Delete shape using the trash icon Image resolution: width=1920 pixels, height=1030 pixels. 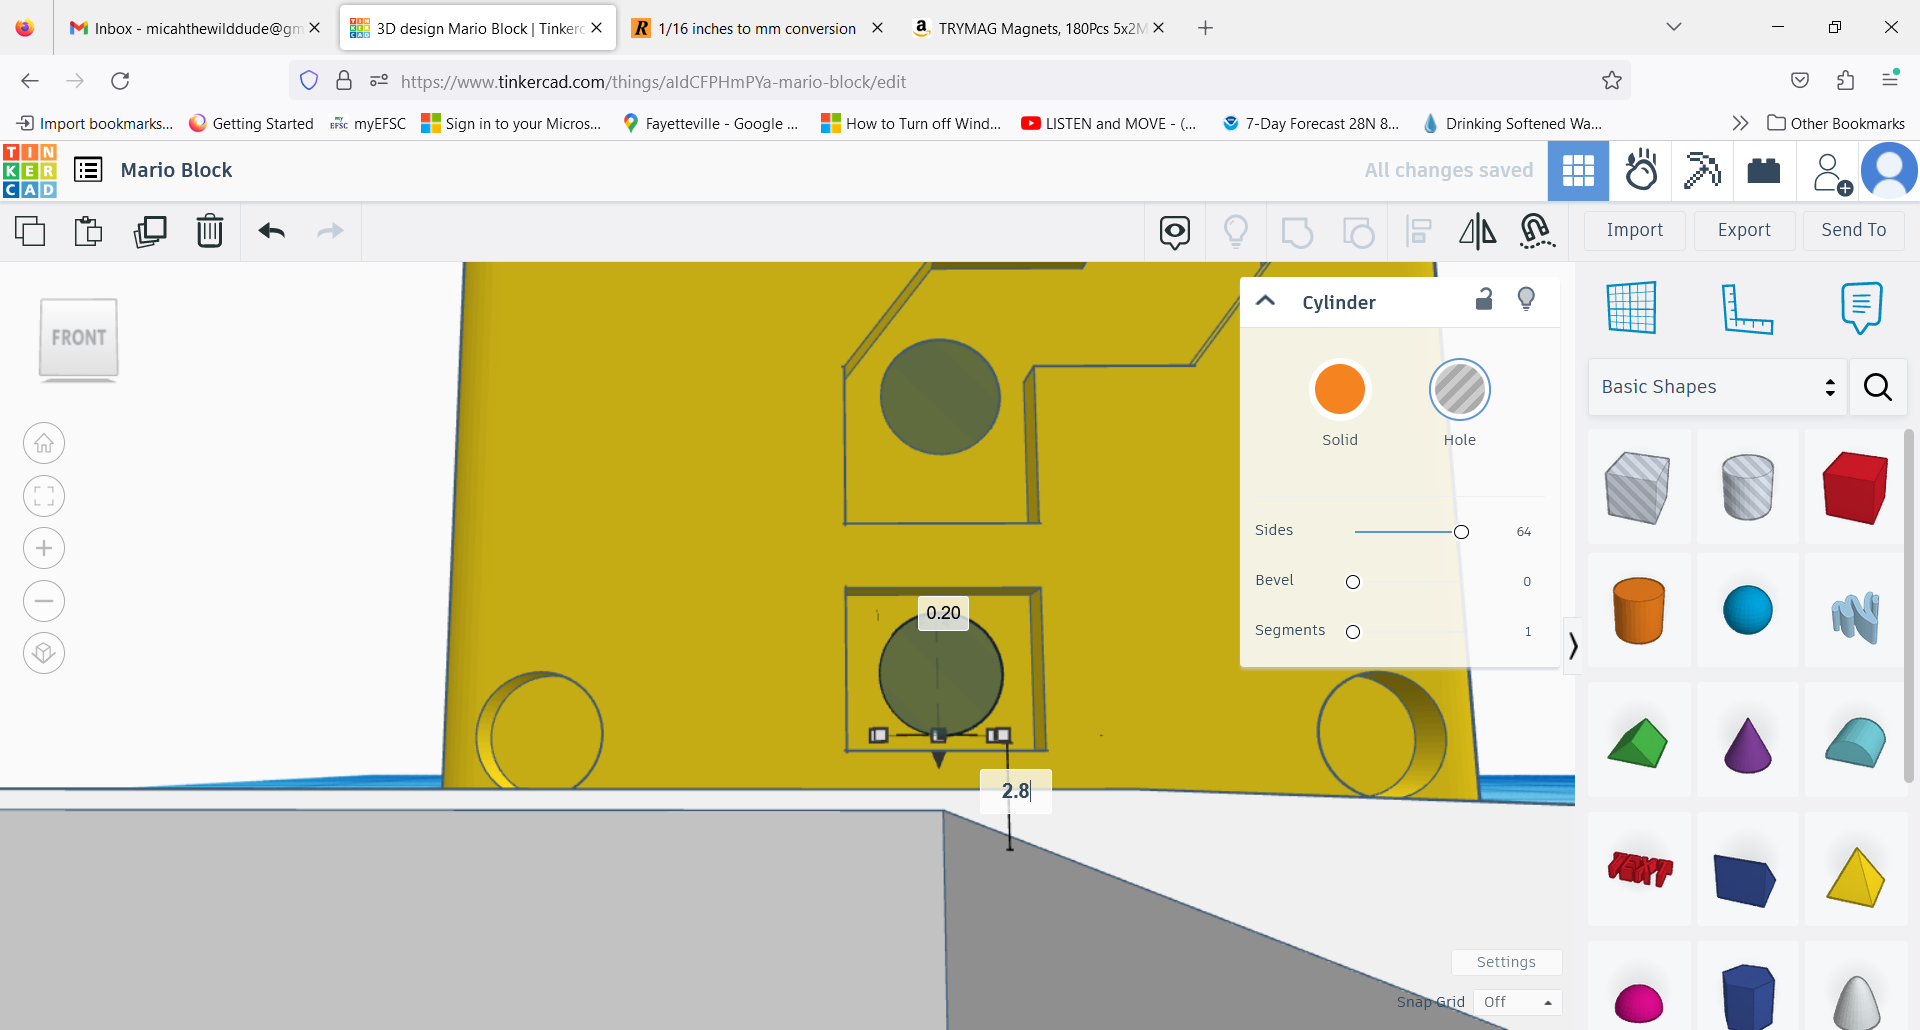210,231
